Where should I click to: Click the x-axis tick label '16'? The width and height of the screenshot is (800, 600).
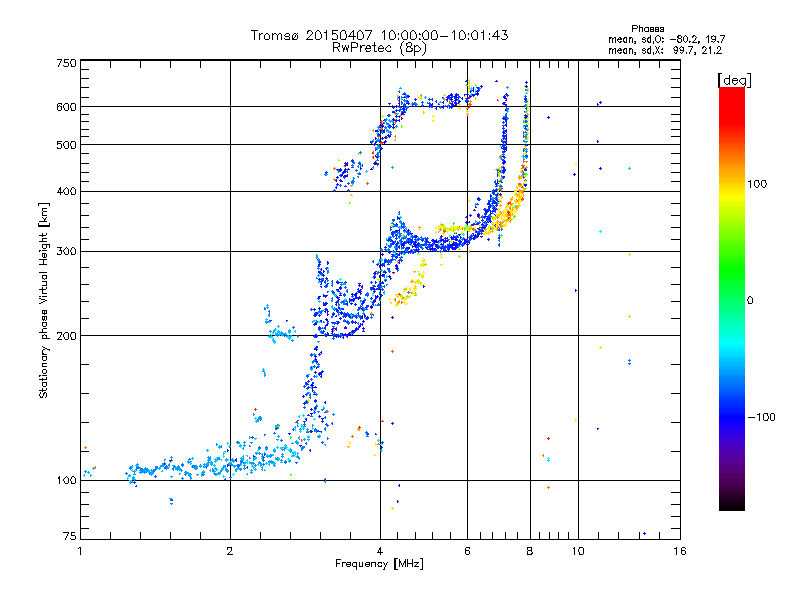pos(680,551)
